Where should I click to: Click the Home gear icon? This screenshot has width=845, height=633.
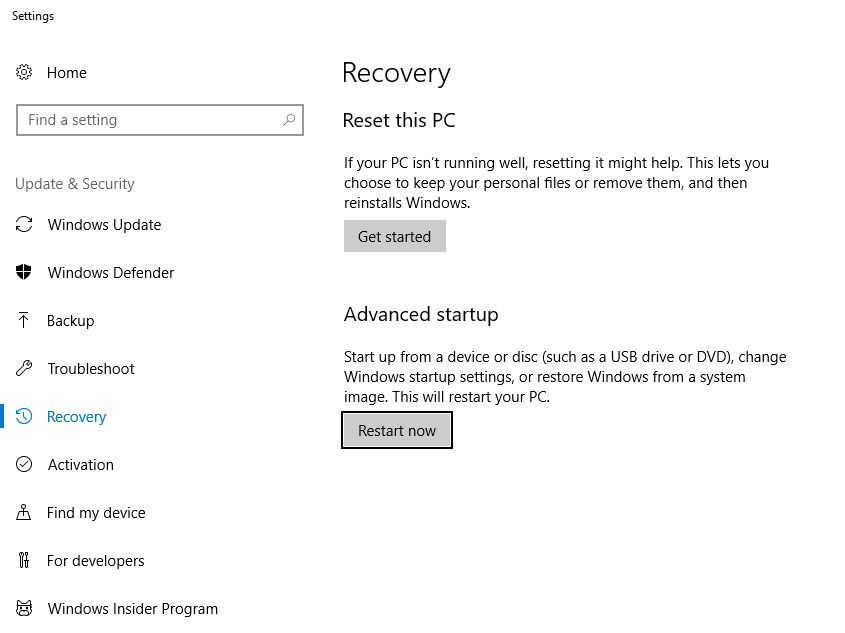(x=24, y=72)
